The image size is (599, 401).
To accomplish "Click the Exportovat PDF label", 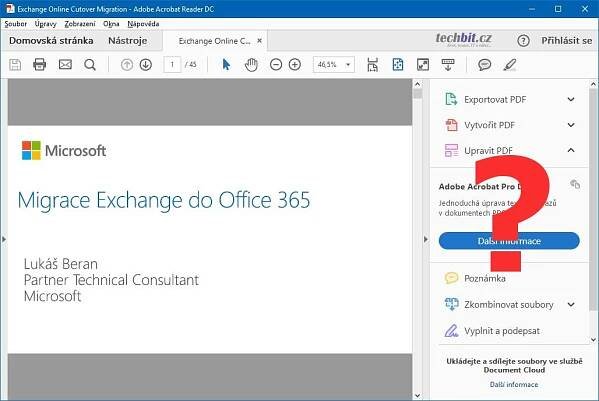I will click(x=495, y=100).
